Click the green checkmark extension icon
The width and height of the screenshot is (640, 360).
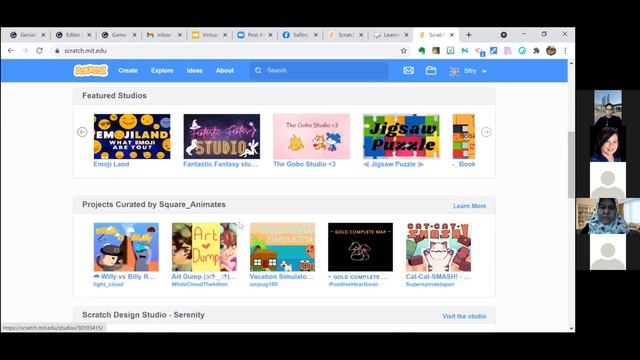pos(450,51)
